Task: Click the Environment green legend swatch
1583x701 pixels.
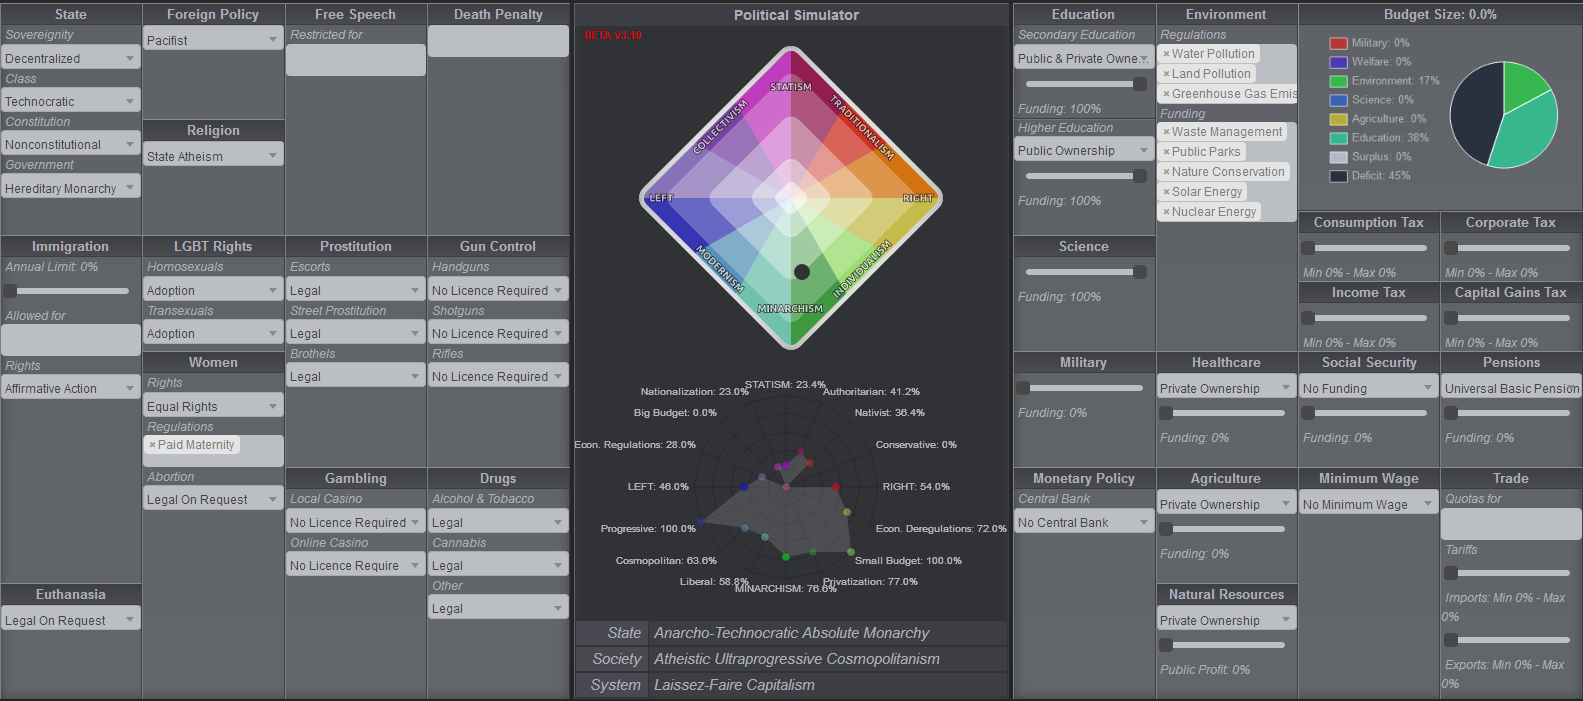Action: click(x=1338, y=81)
